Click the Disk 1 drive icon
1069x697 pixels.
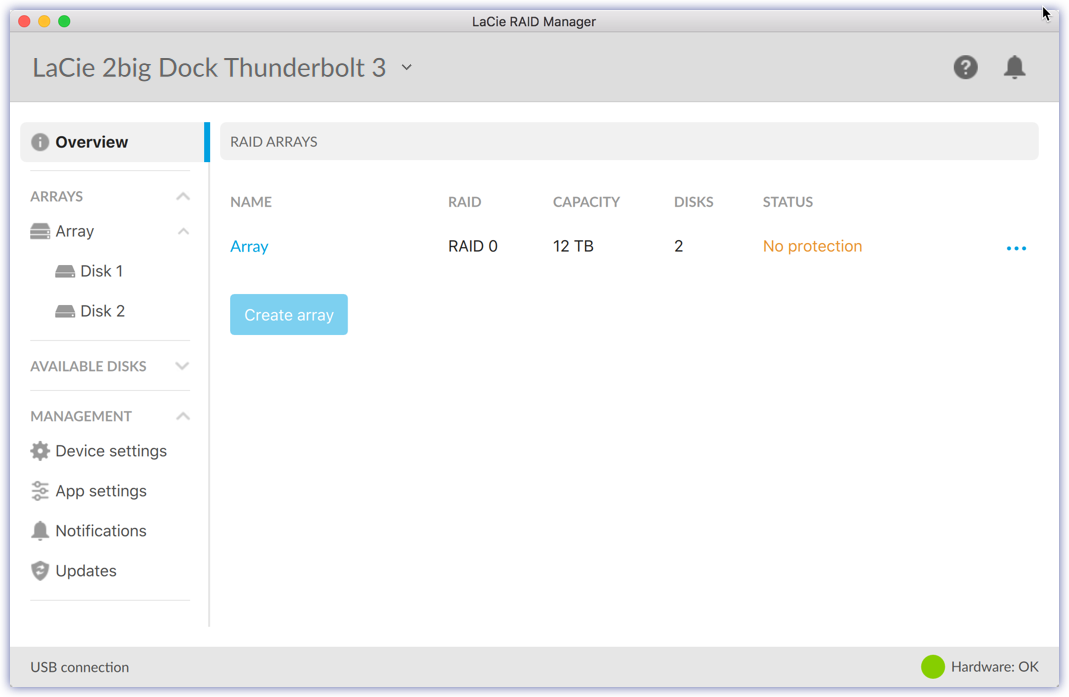(65, 271)
